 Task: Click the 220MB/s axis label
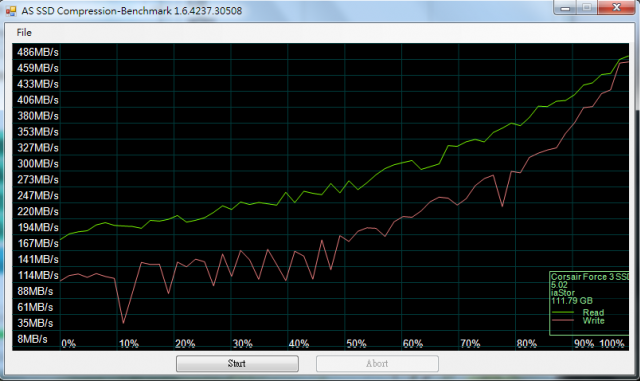(38, 212)
